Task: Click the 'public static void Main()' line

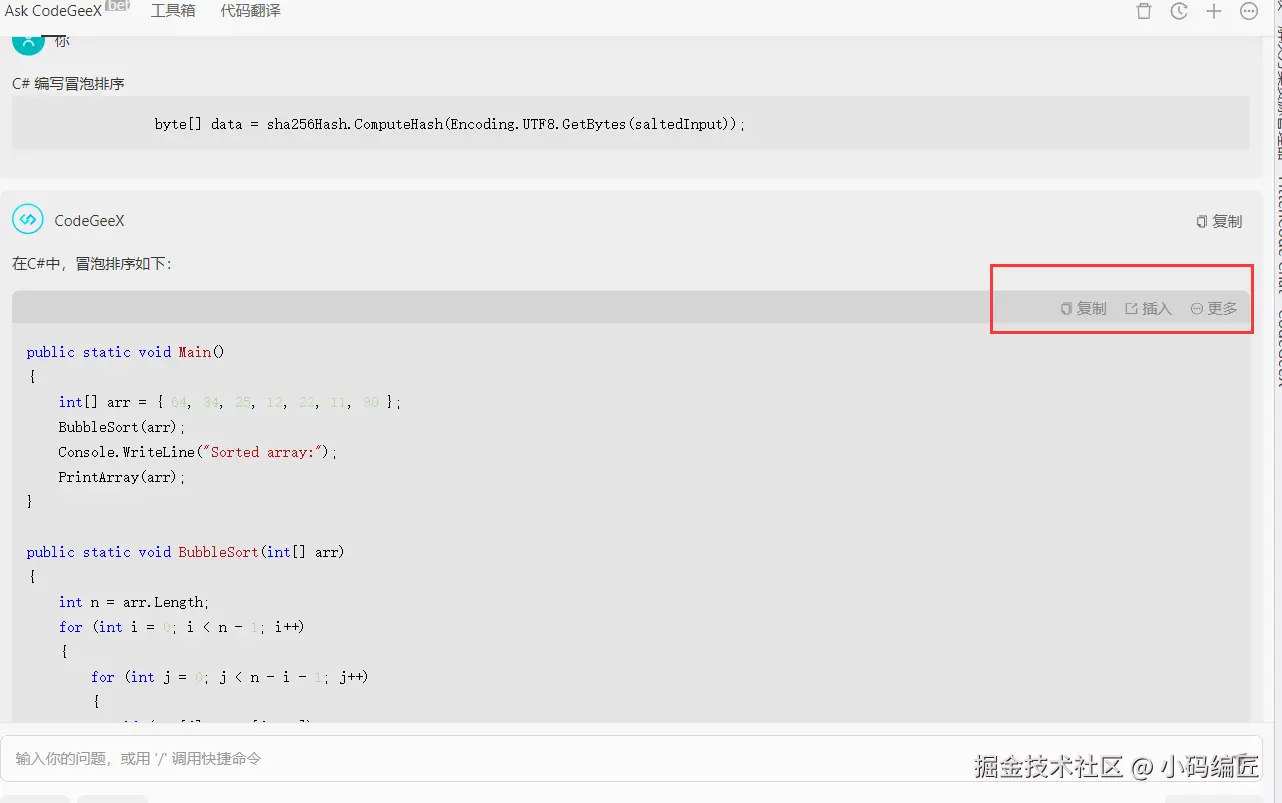Action: [x=126, y=352]
